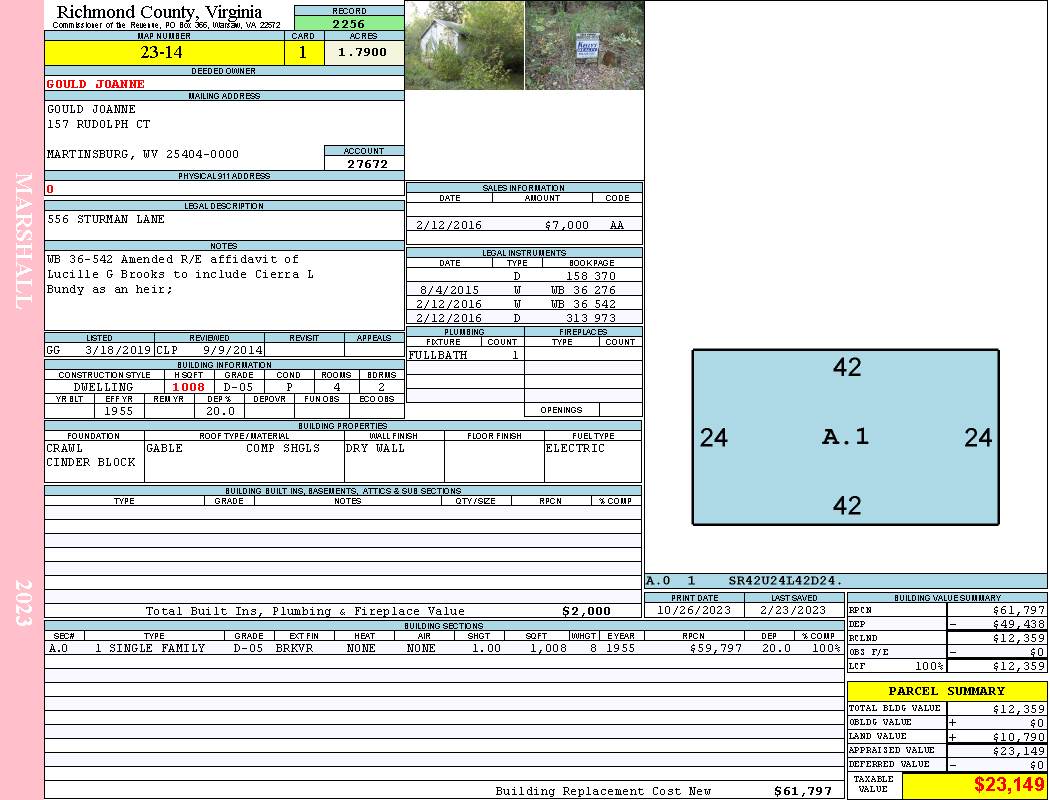Click the LCF 100% value
The height and width of the screenshot is (800, 1050).
[x=929, y=666]
